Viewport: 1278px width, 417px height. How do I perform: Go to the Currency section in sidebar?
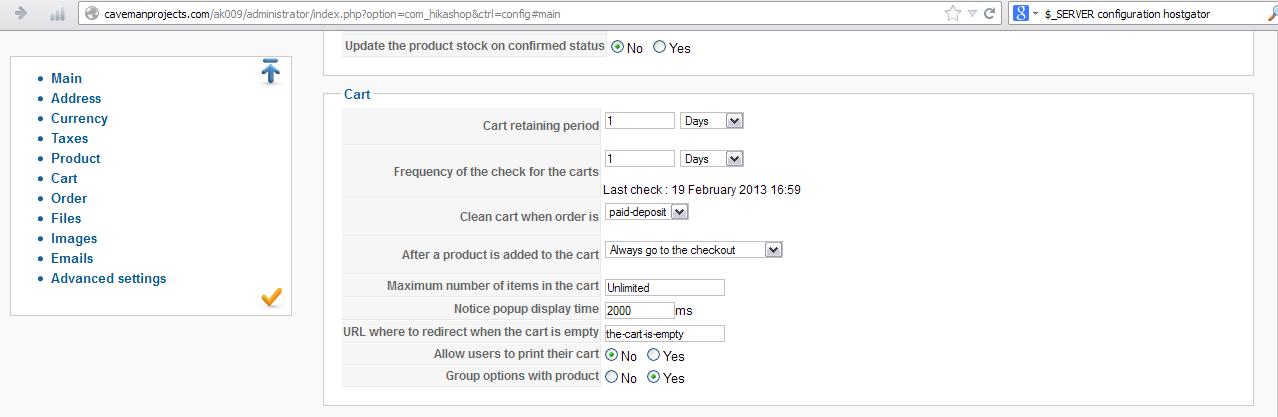coord(79,118)
